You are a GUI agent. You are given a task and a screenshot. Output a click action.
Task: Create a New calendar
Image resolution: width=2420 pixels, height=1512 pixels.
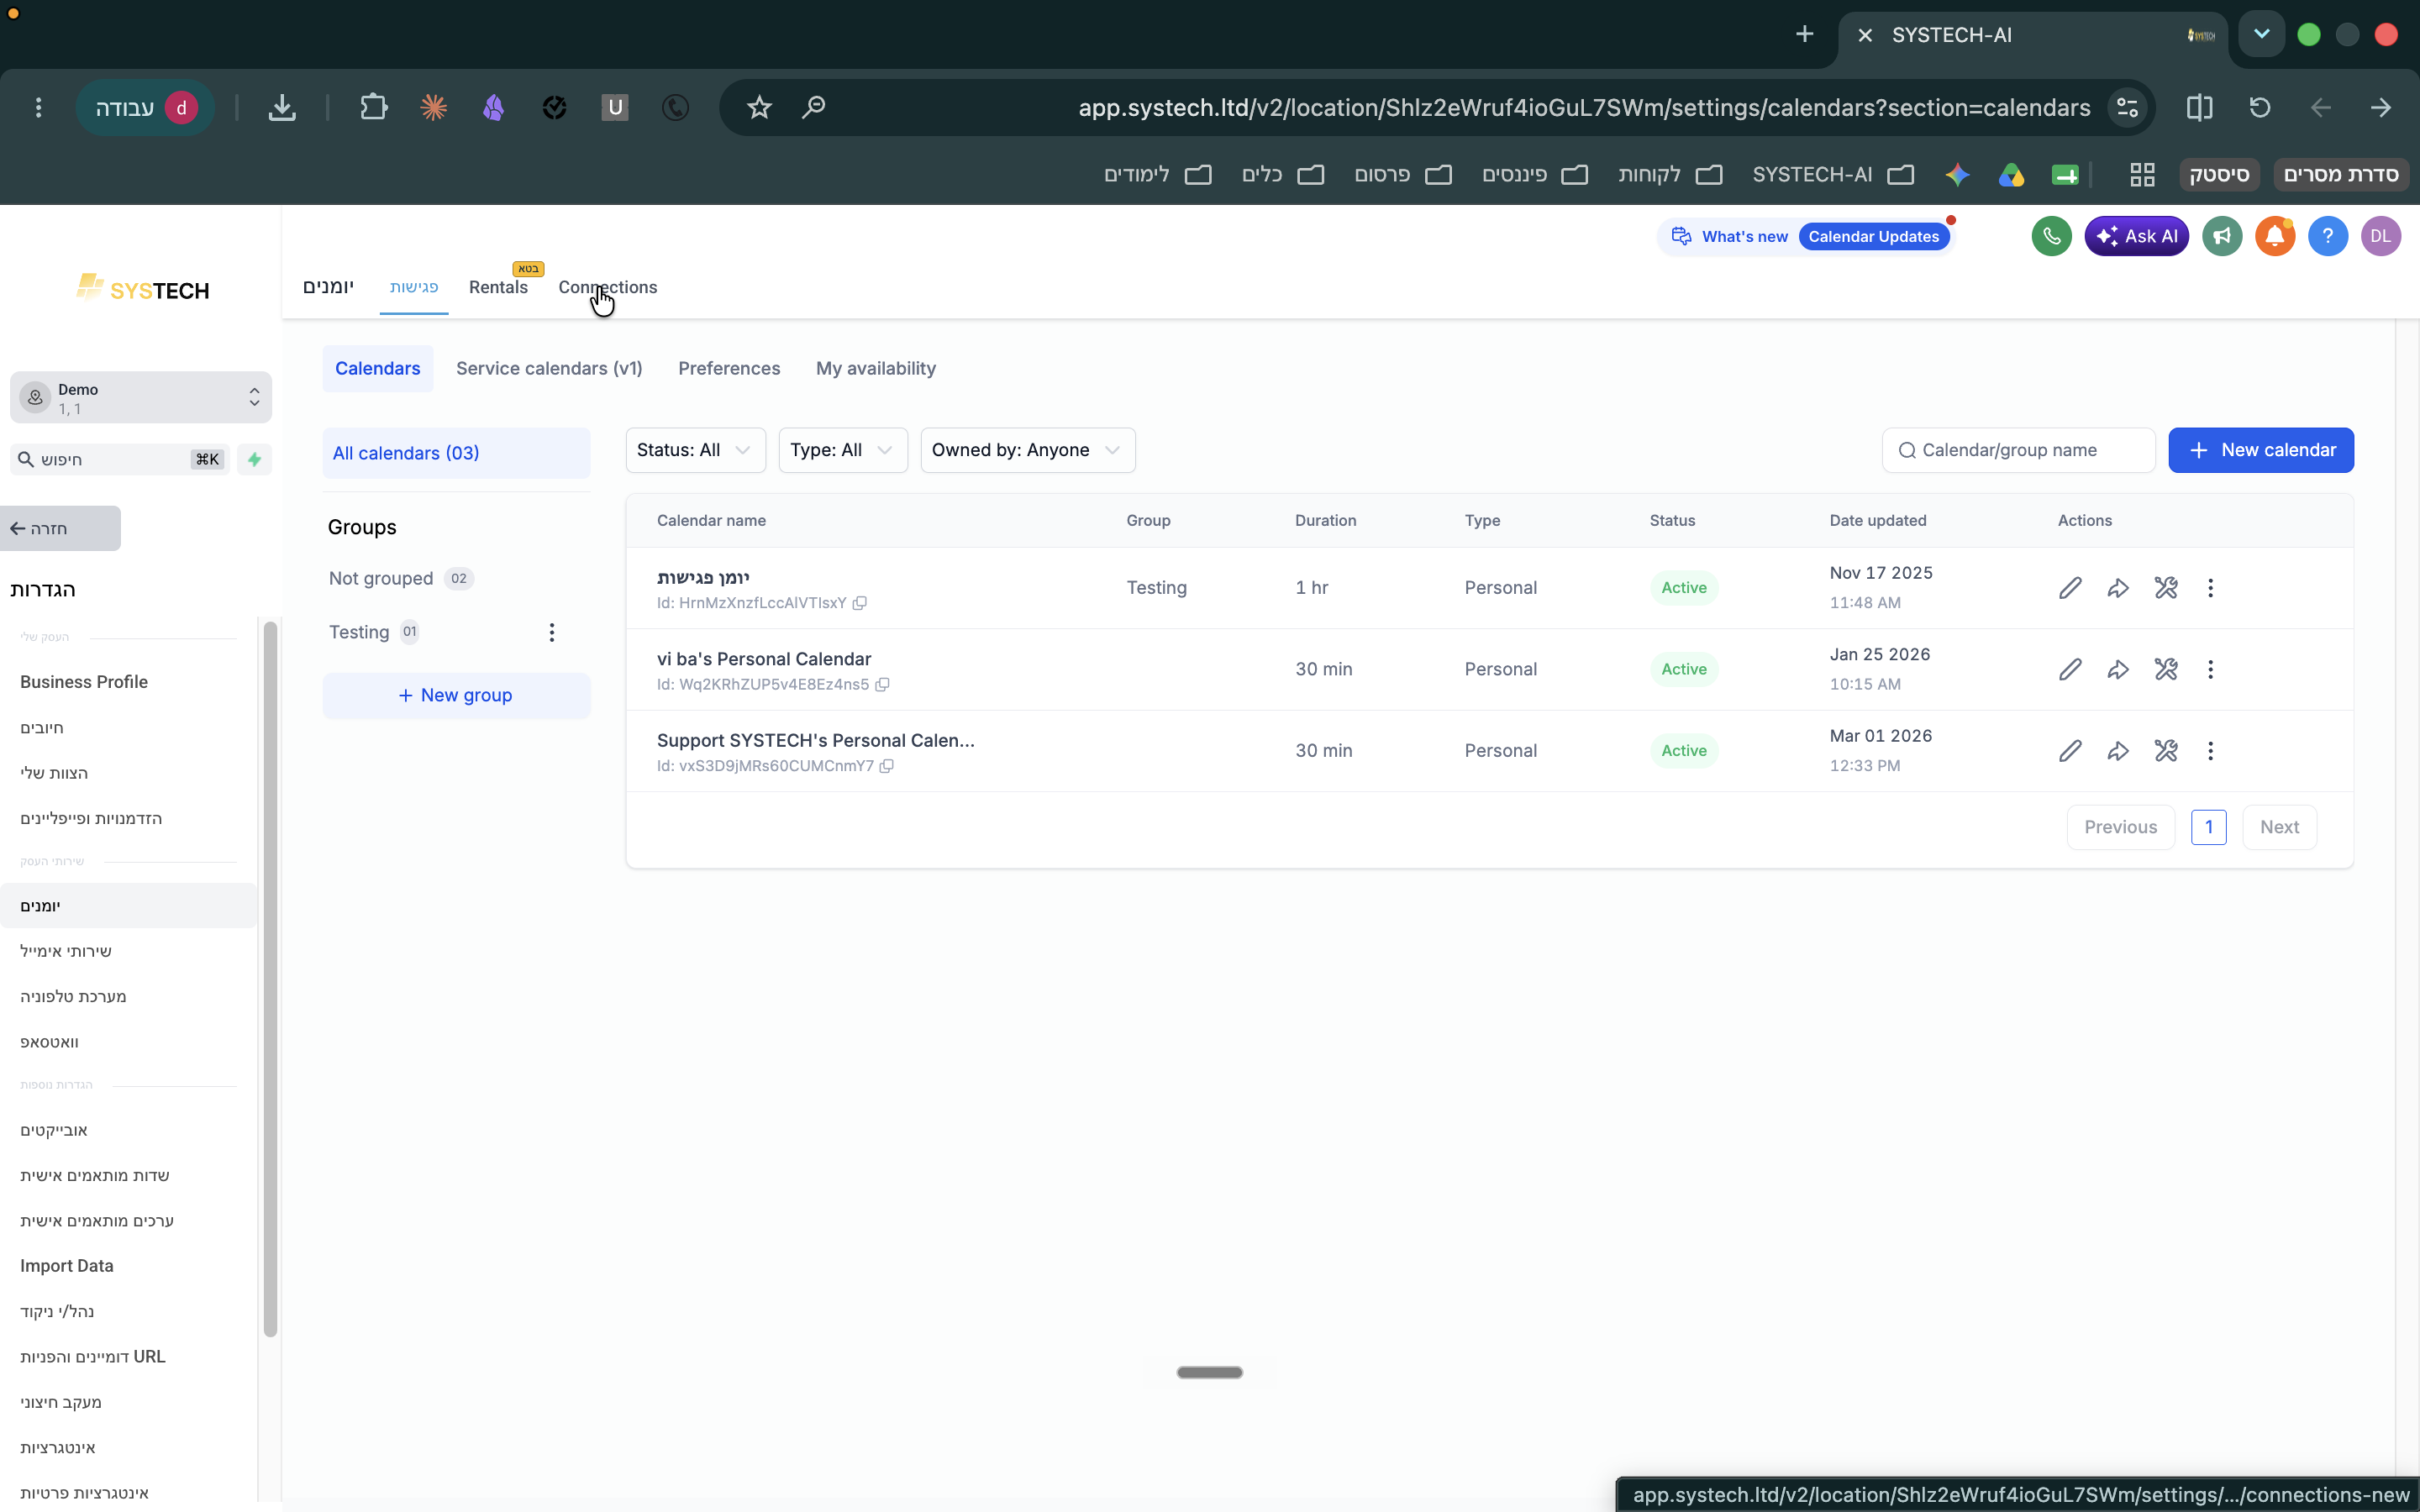coord(2260,450)
